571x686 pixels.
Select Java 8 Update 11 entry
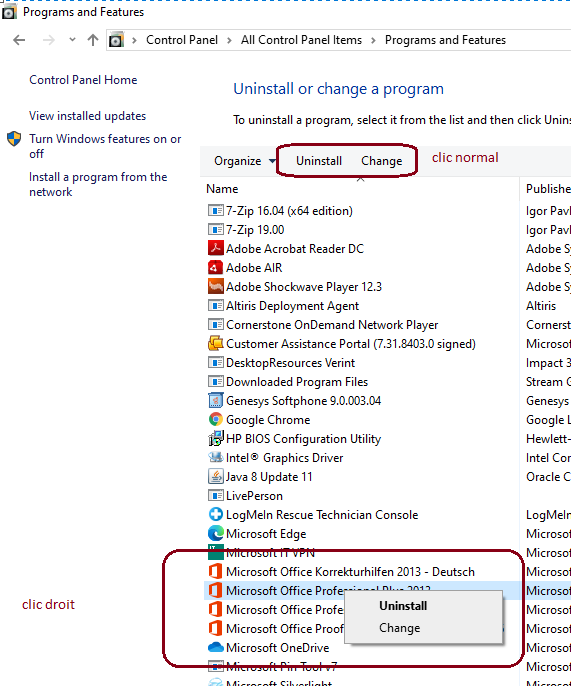(269, 476)
